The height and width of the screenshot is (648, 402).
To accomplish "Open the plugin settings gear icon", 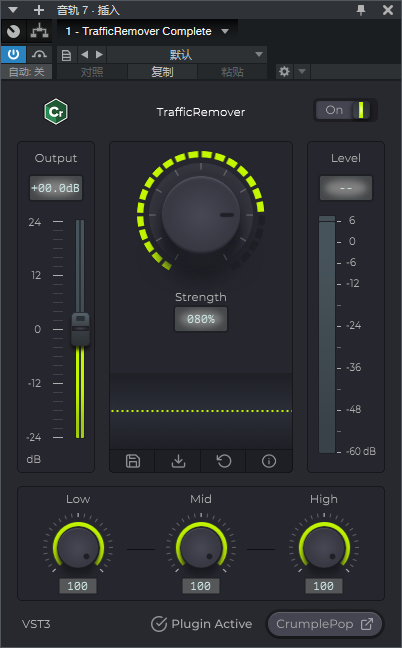I will point(284,71).
